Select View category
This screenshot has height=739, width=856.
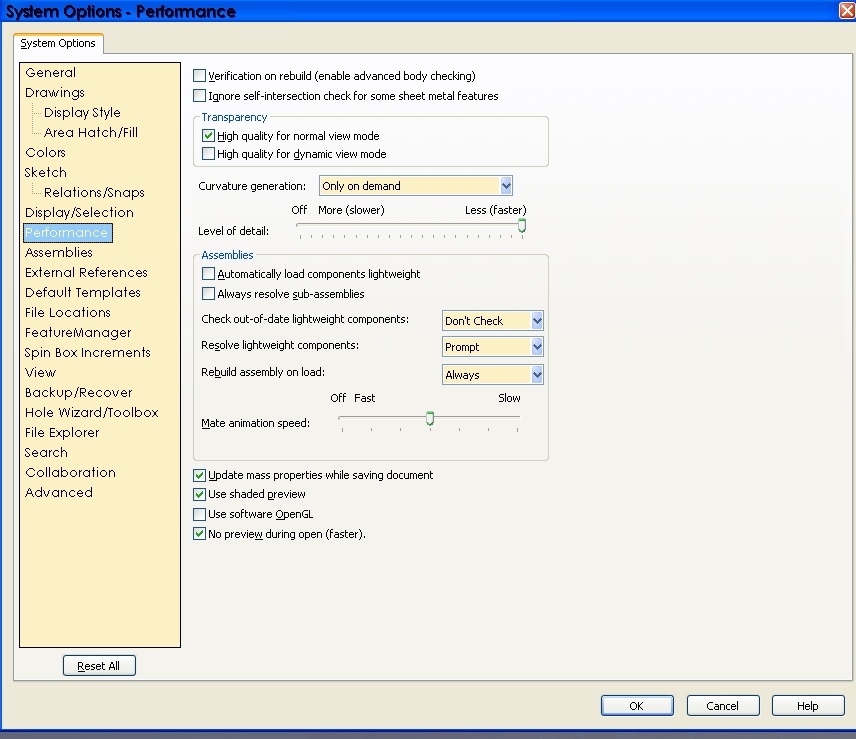[40, 373]
